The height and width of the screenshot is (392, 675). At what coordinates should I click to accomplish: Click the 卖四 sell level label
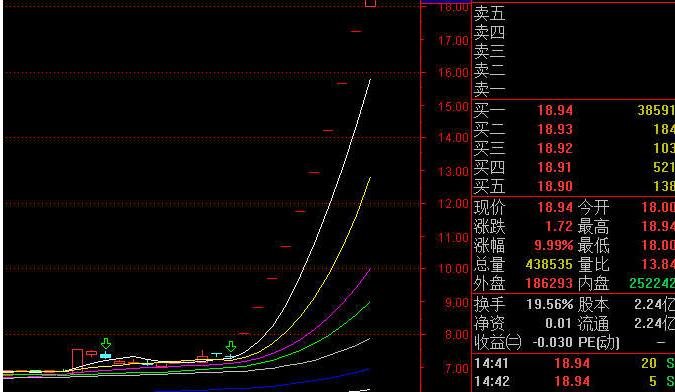pyautogui.click(x=489, y=32)
